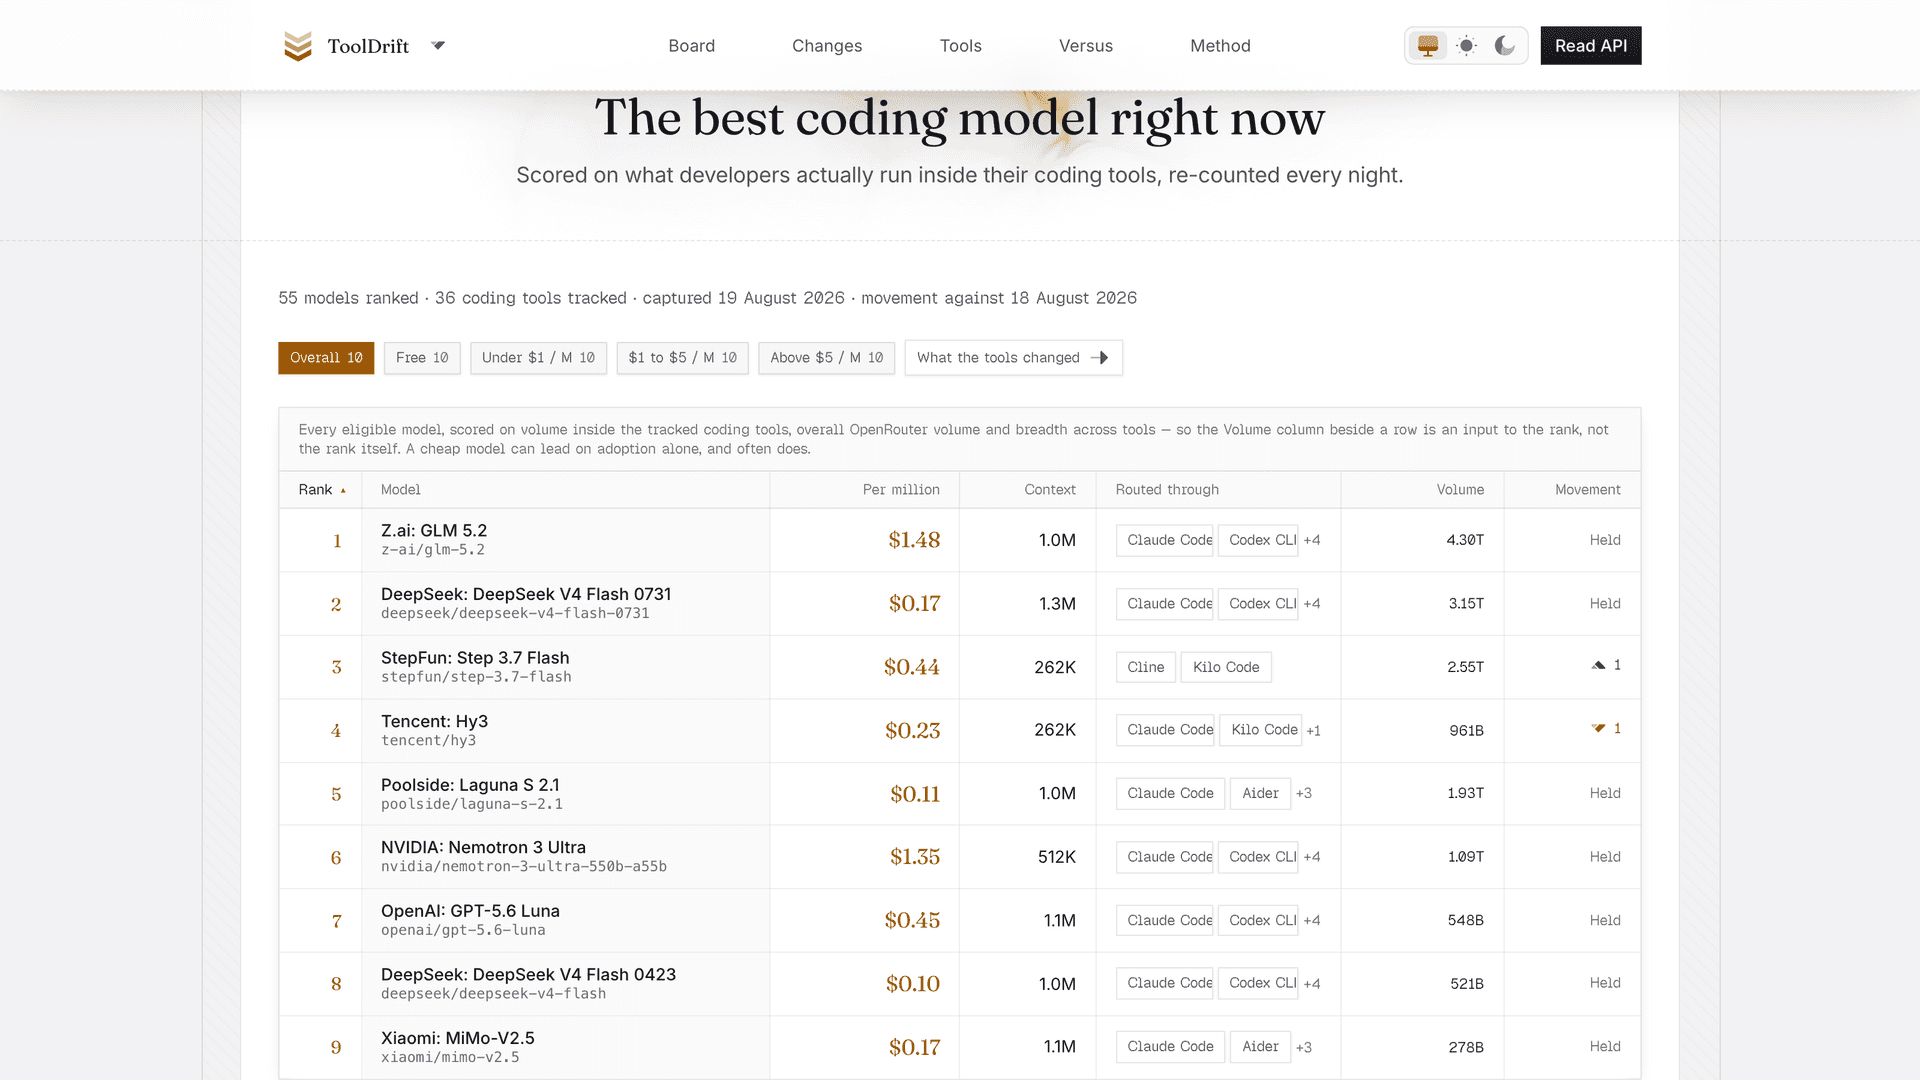Select the Overall 10 filter tab
Screen dimensions: 1920x1080
click(326, 358)
